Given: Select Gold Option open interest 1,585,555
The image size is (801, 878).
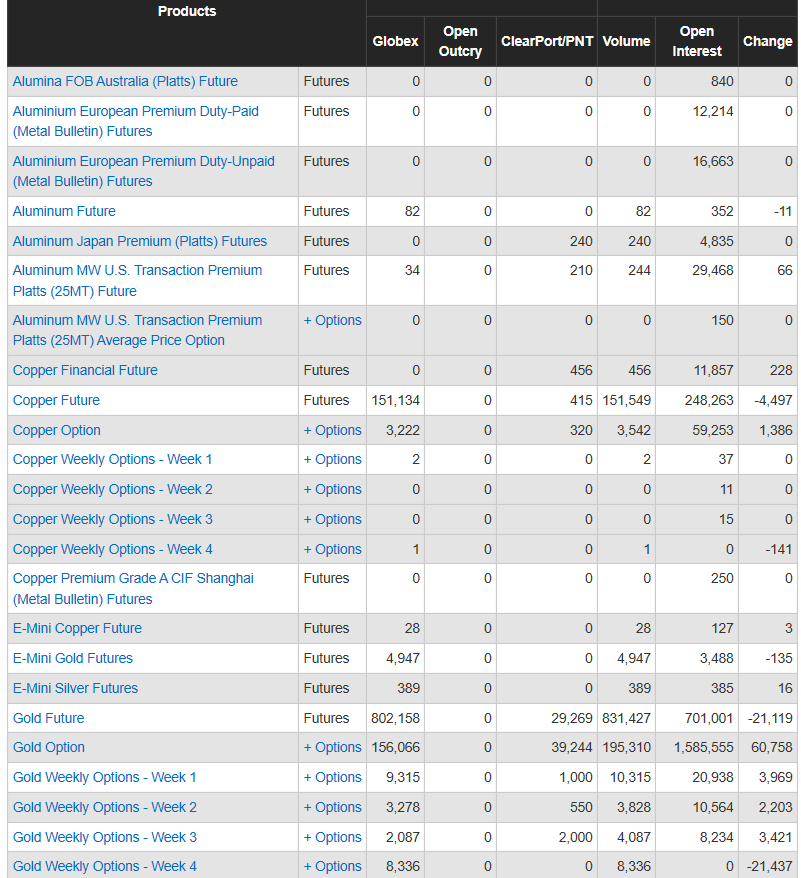Looking at the screenshot, I should click(704, 748).
